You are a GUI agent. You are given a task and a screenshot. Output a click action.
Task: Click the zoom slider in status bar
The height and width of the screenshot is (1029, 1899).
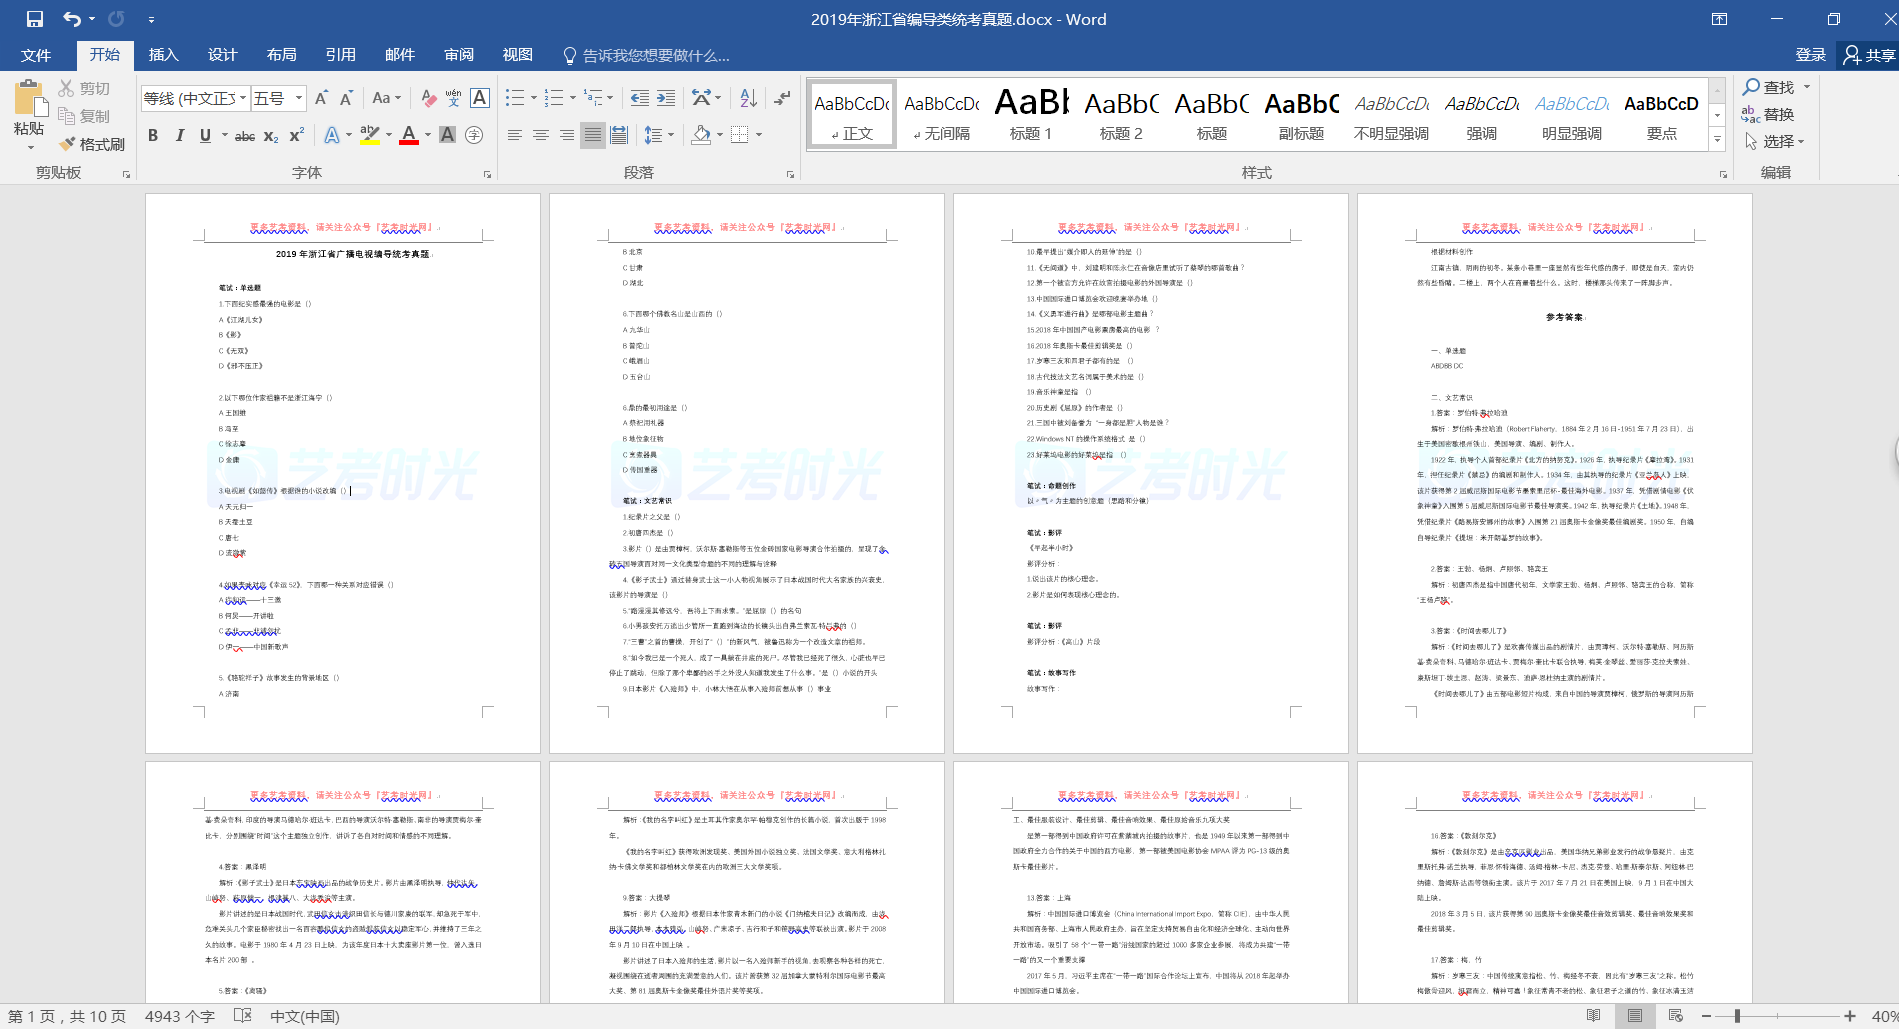click(1738, 1016)
